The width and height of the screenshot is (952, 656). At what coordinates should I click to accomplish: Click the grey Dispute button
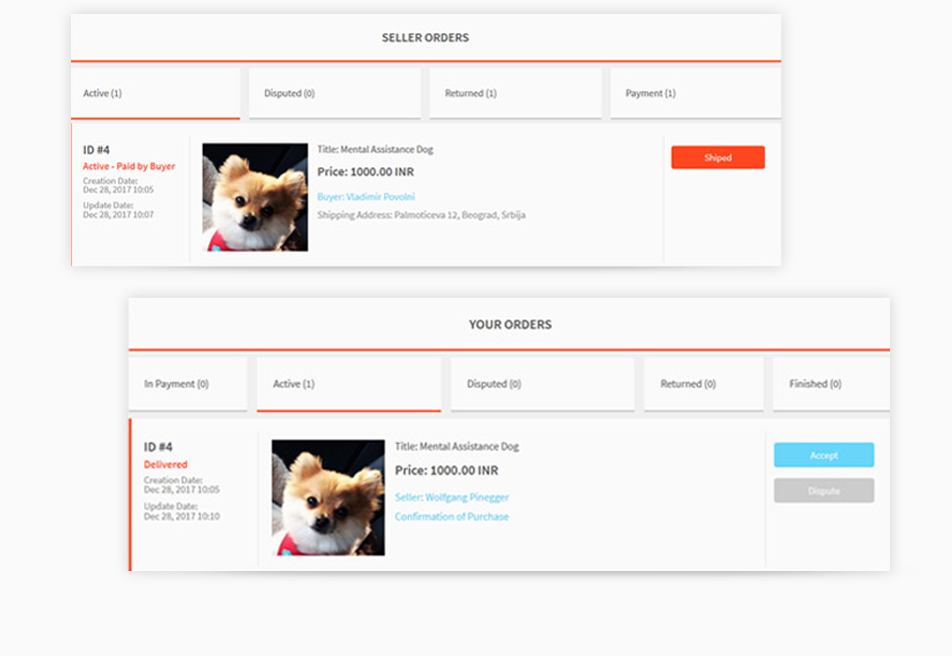[x=824, y=491]
